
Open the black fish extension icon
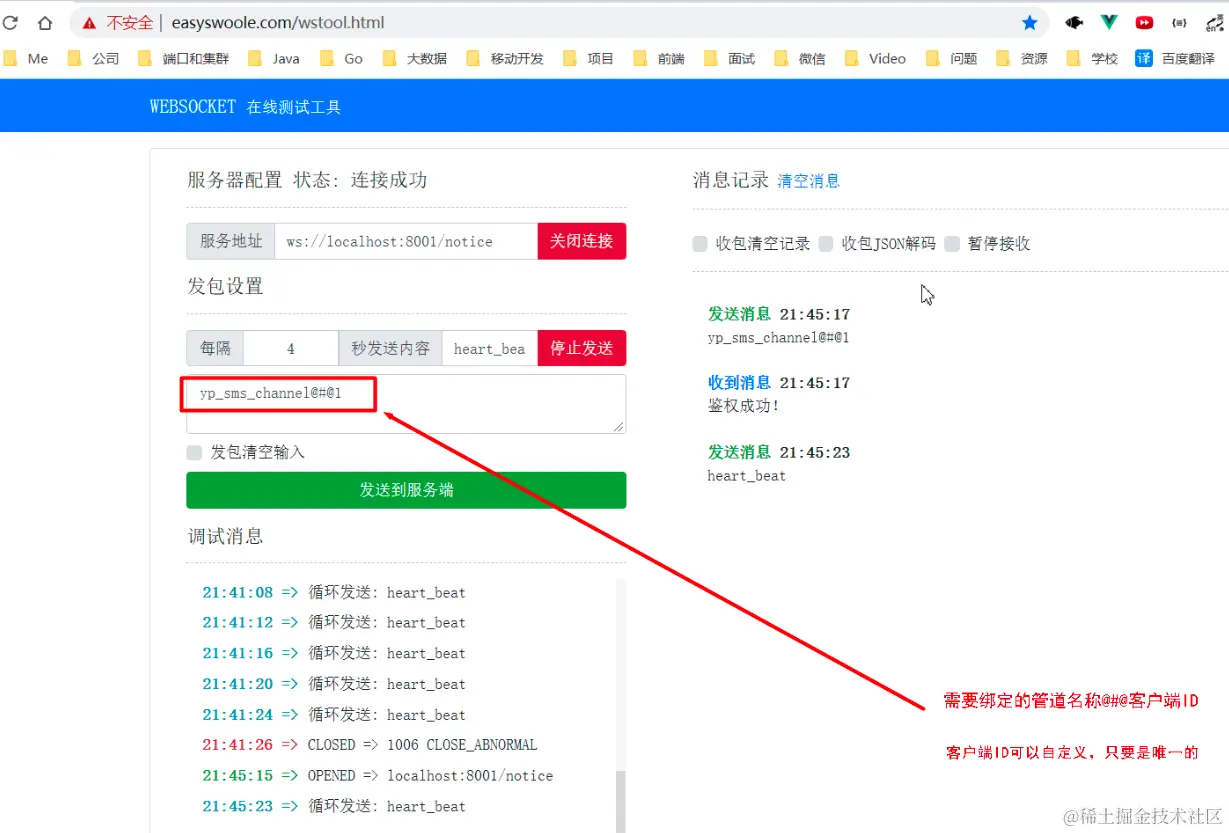pos(1074,22)
